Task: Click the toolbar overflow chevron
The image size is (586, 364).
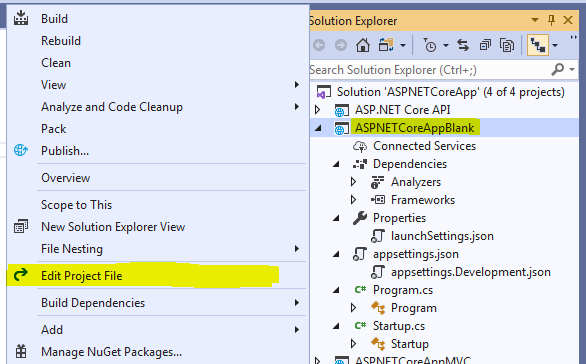Action: (x=573, y=37)
